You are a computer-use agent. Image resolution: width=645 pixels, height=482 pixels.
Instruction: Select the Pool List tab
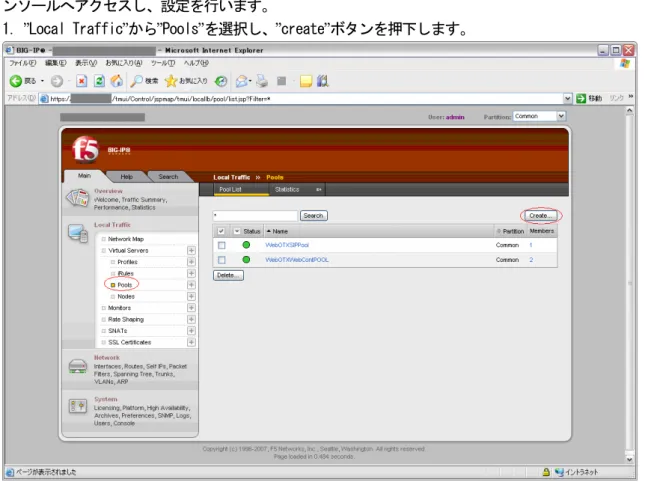click(x=230, y=189)
